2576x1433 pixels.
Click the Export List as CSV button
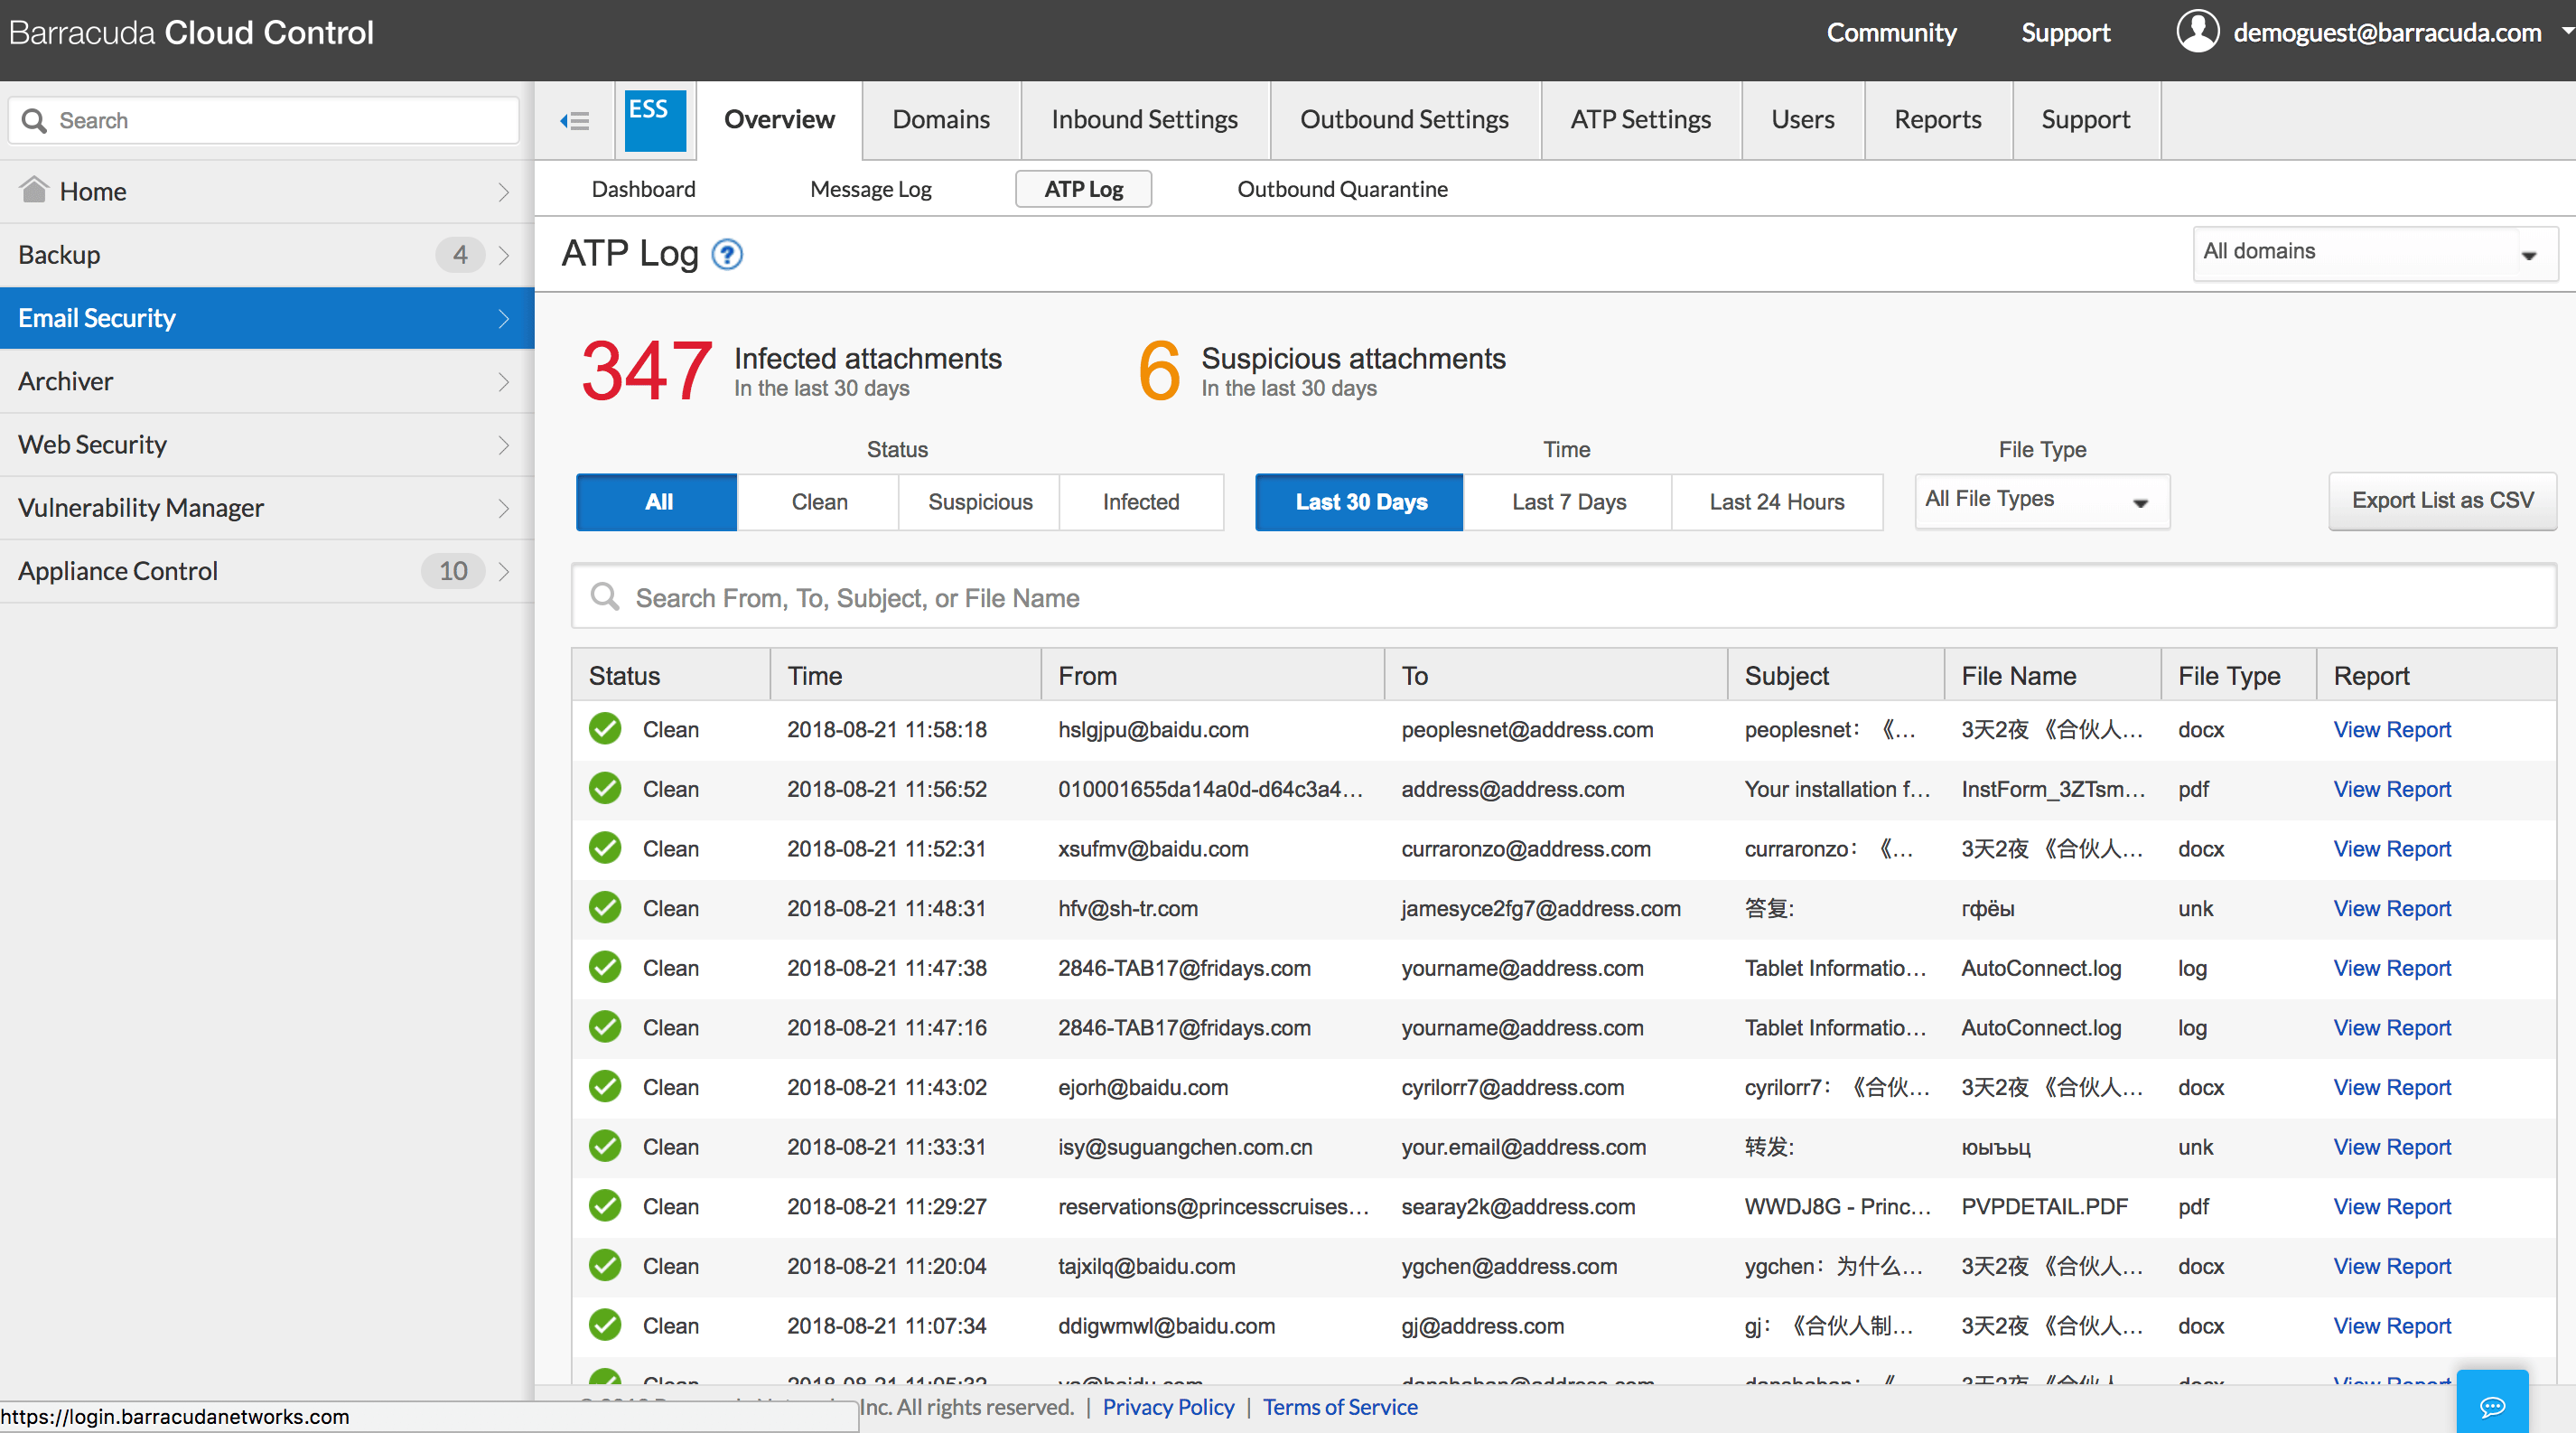click(x=2441, y=500)
